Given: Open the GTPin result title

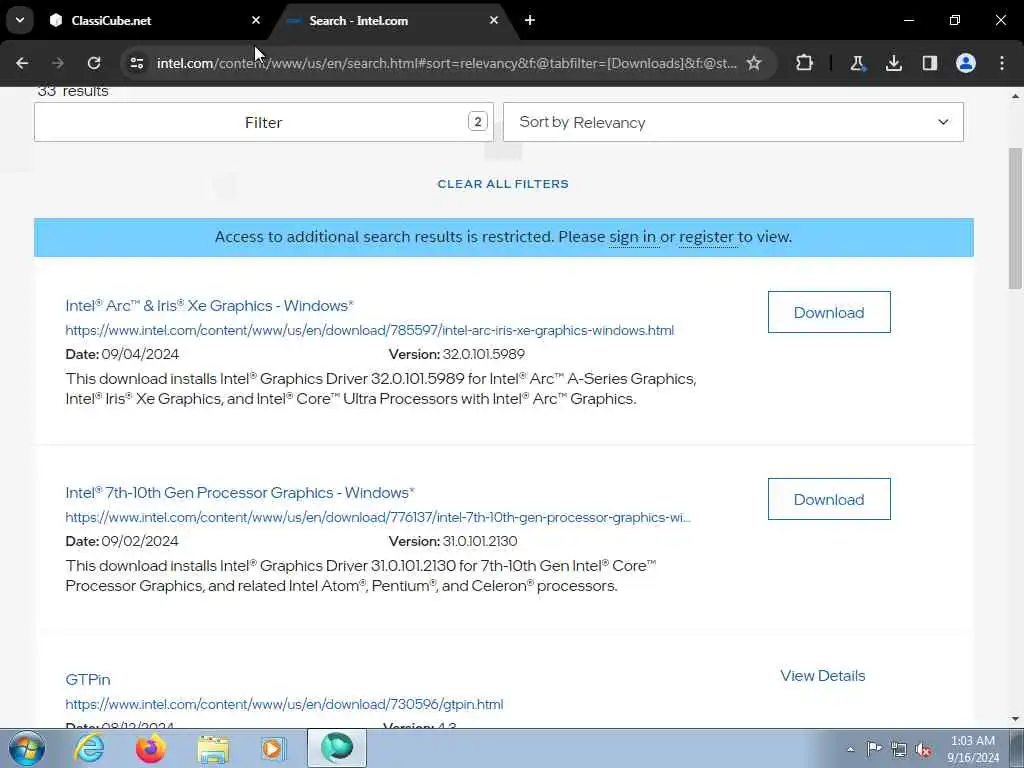Looking at the screenshot, I should tap(88, 680).
